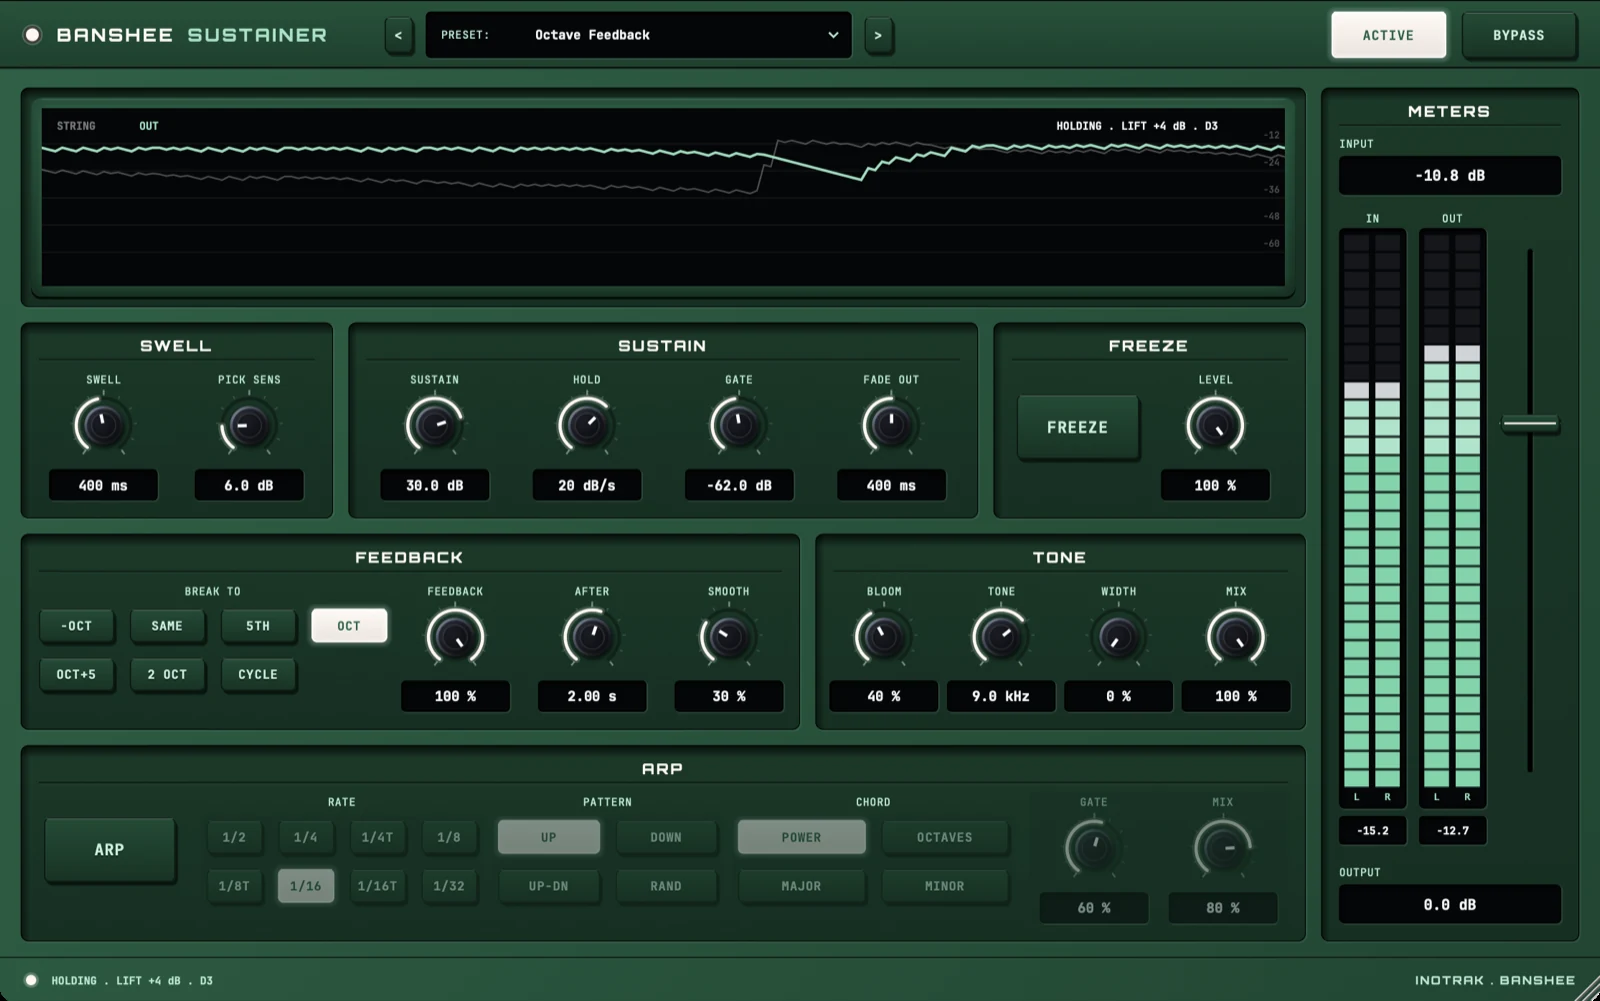Select the MAJOR chord type

click(801, 886)
